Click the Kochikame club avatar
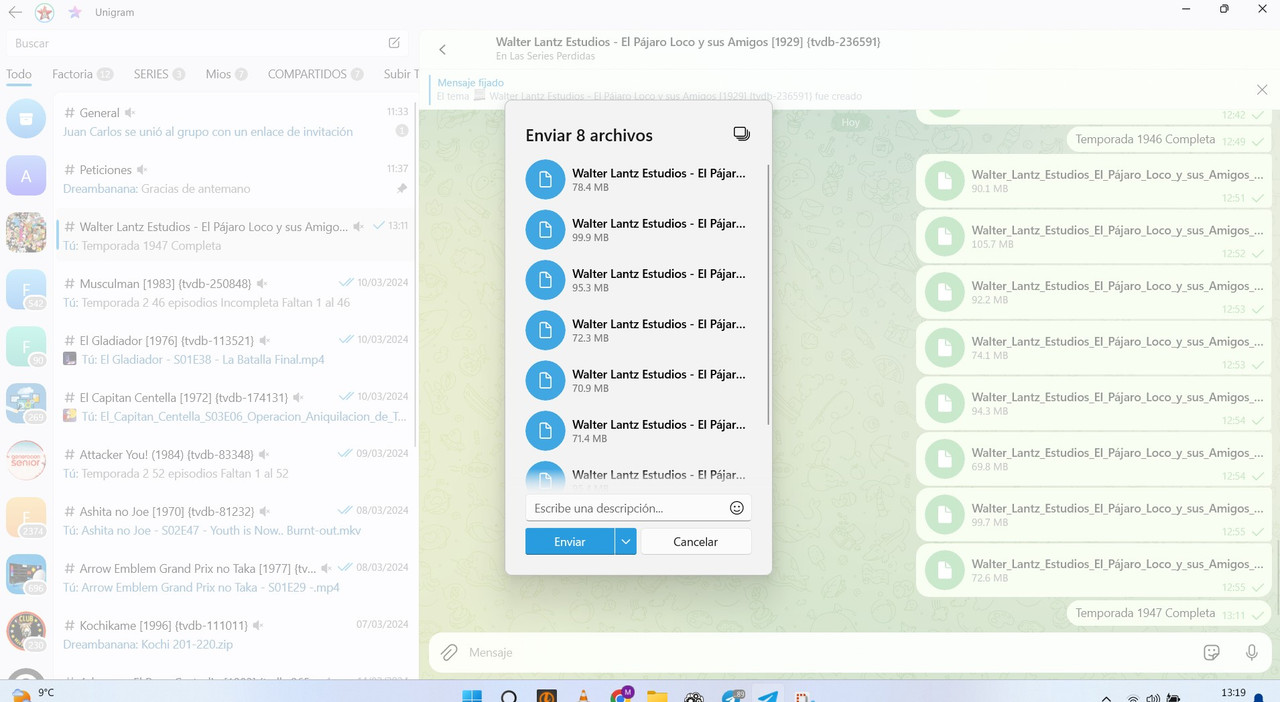The image size is (1280, 702). 26,632
